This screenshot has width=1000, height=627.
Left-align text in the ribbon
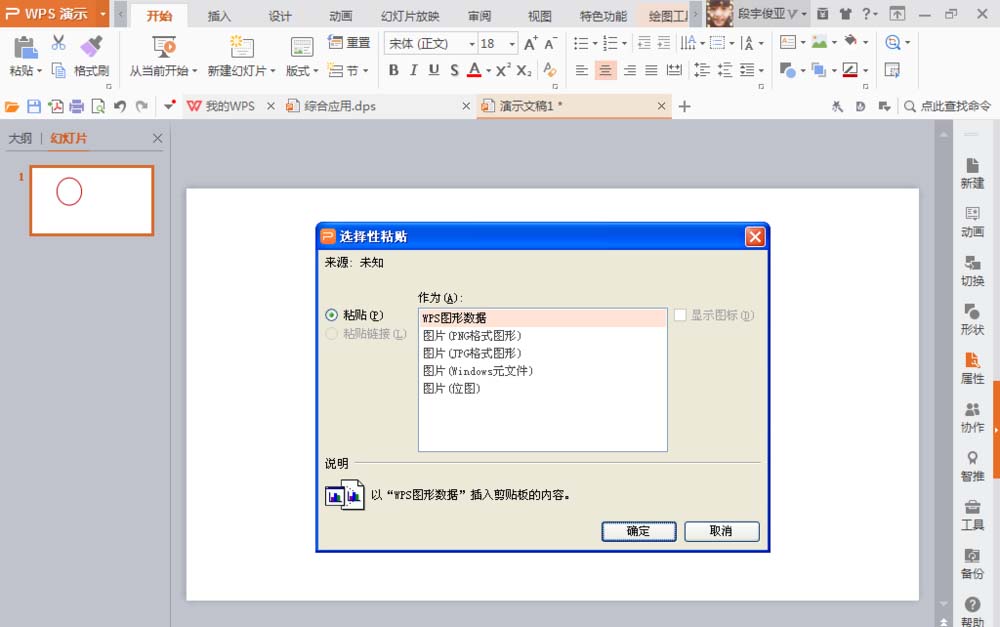pyautogui.click(x=582, y=70)
